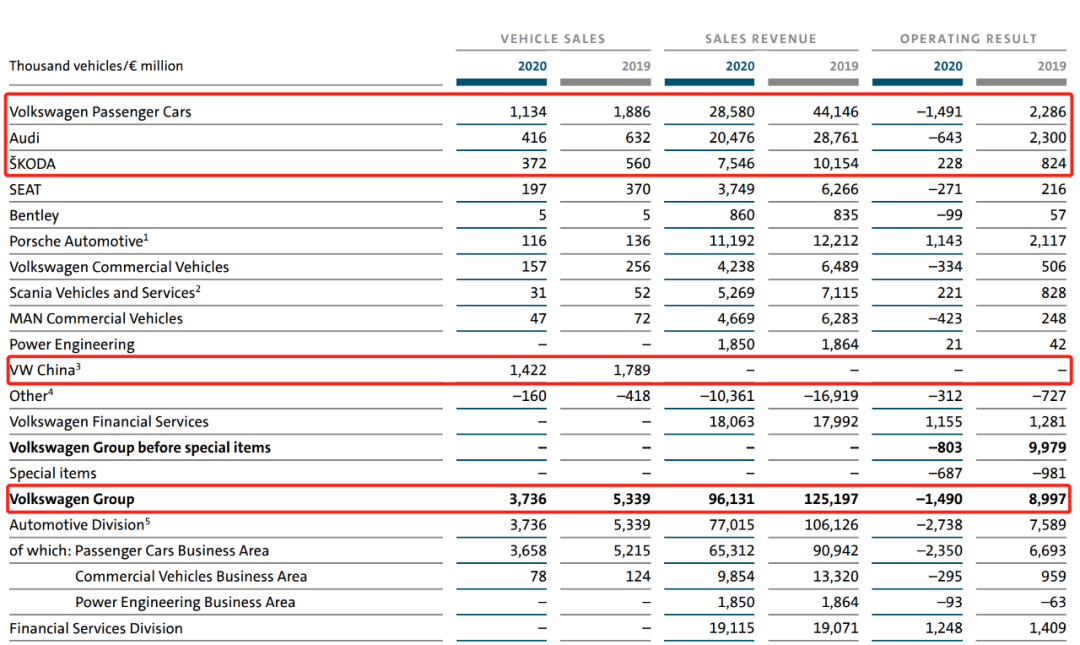
Task: Click Porsche Automotive 2020 revenue 11,192
Action: [x=732, y=241]
